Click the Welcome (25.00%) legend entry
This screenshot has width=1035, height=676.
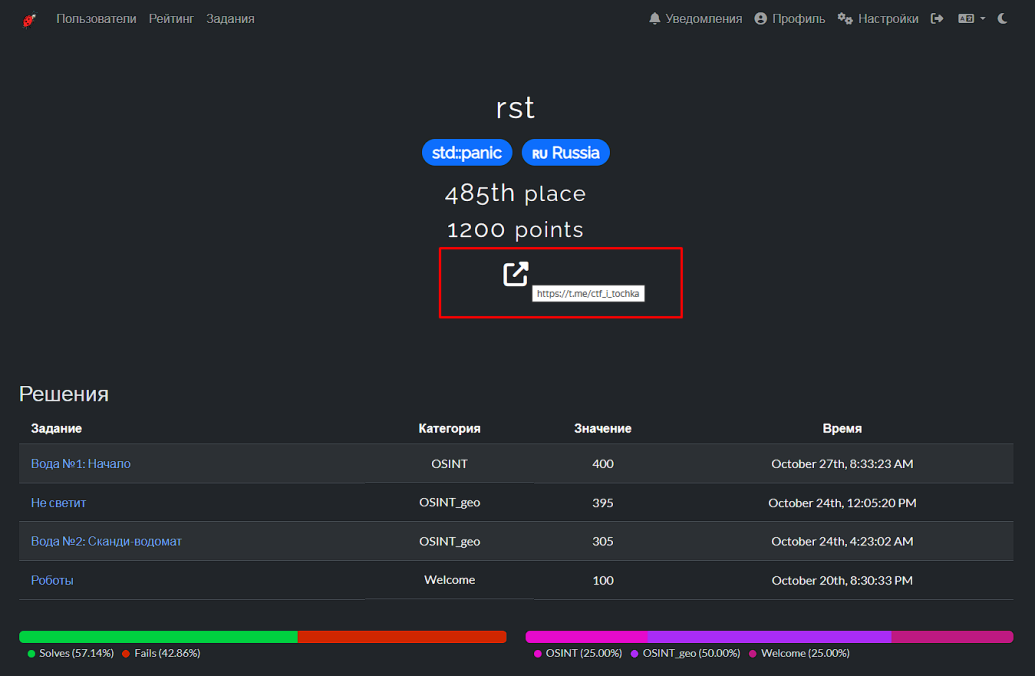pyautogui.click(x=799, y=653)
